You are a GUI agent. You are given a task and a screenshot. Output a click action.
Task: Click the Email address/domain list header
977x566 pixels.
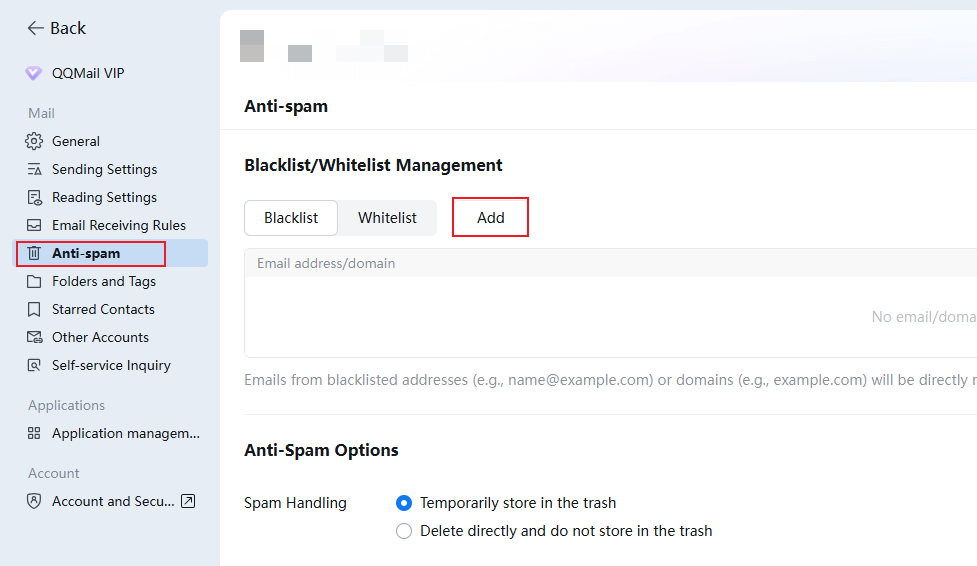click(326, 263)
